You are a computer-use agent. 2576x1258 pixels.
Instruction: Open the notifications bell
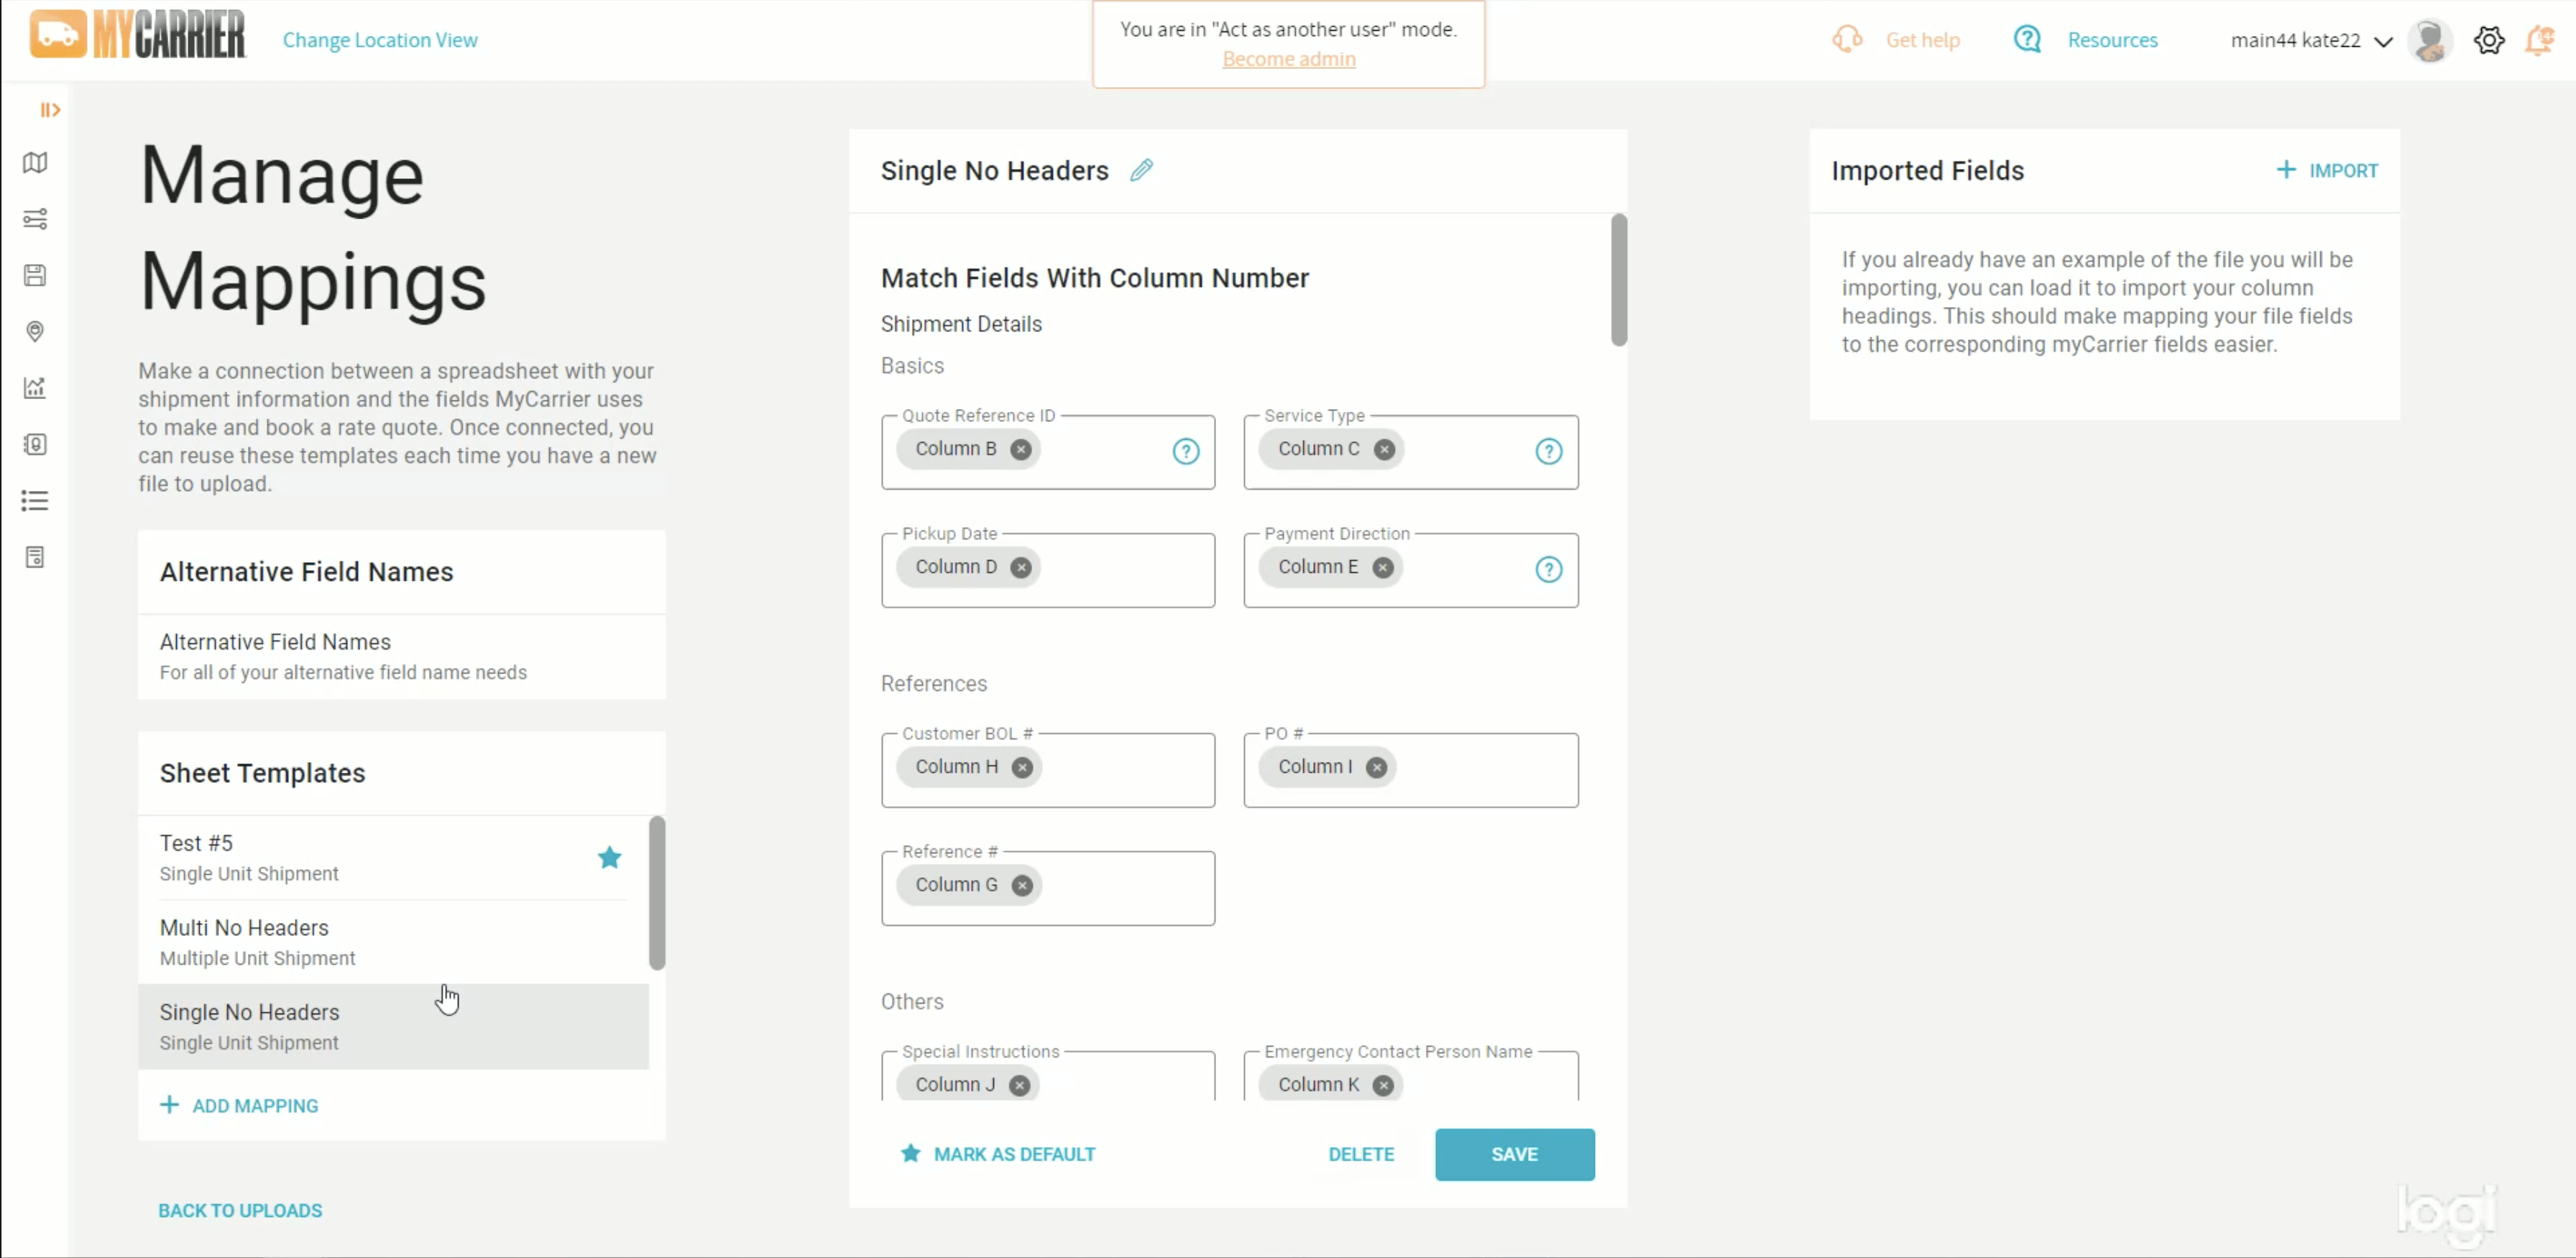coord(2540,40)
